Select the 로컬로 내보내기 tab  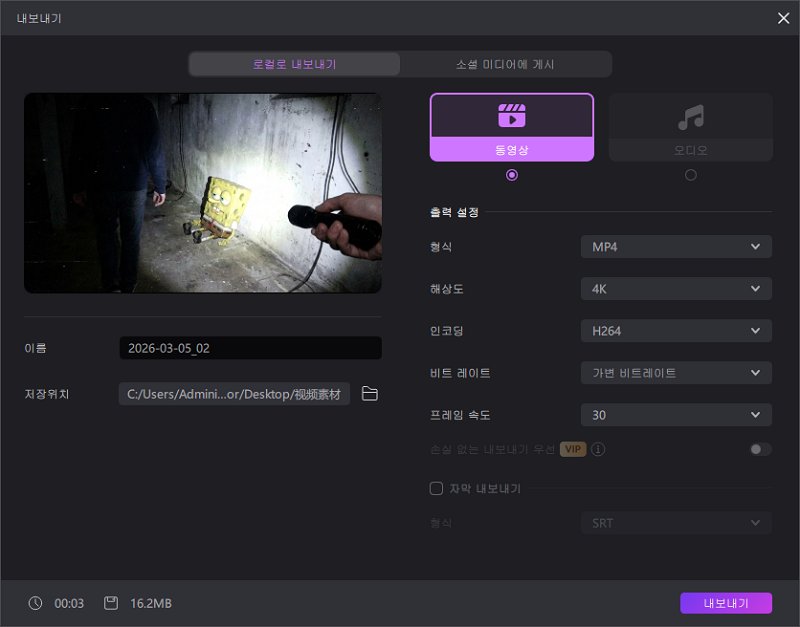coord(294,63)
